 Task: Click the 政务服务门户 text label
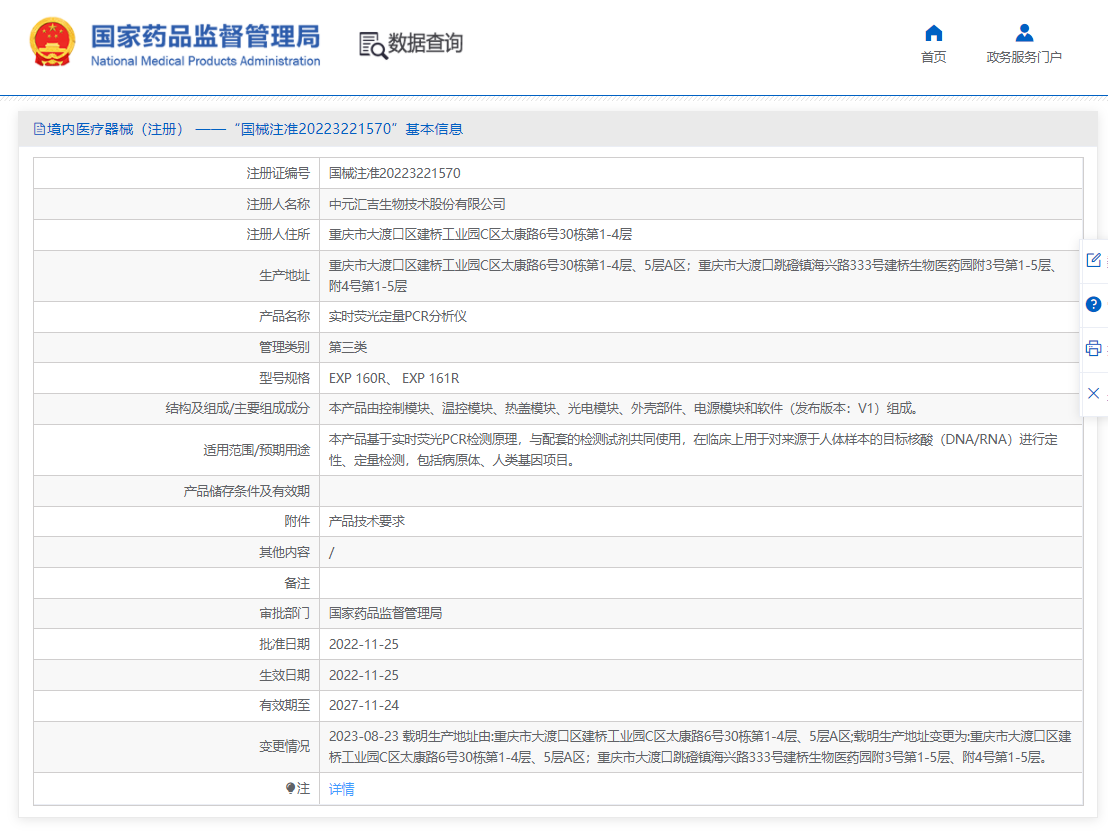pos(1024,57)
